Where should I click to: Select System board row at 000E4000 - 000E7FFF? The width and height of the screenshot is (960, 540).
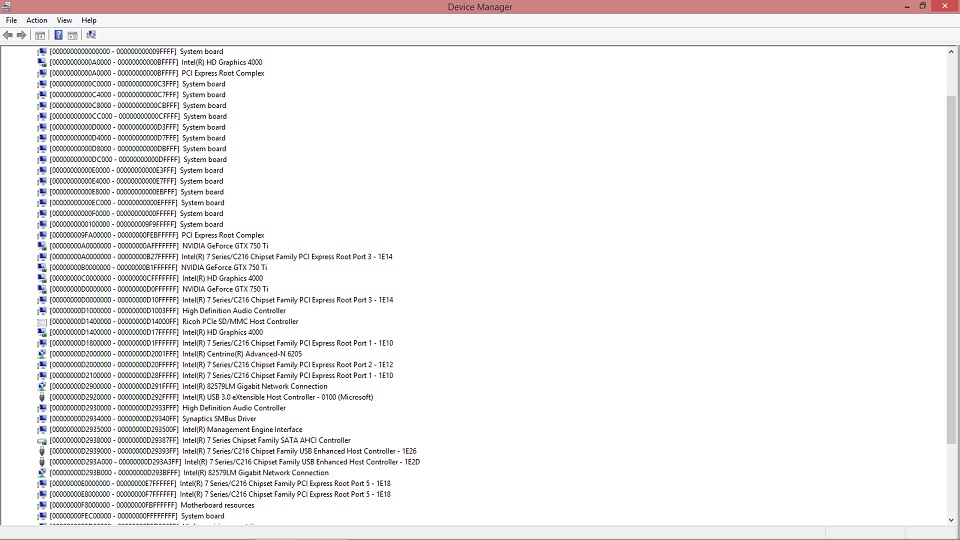(x=136, y=181)
